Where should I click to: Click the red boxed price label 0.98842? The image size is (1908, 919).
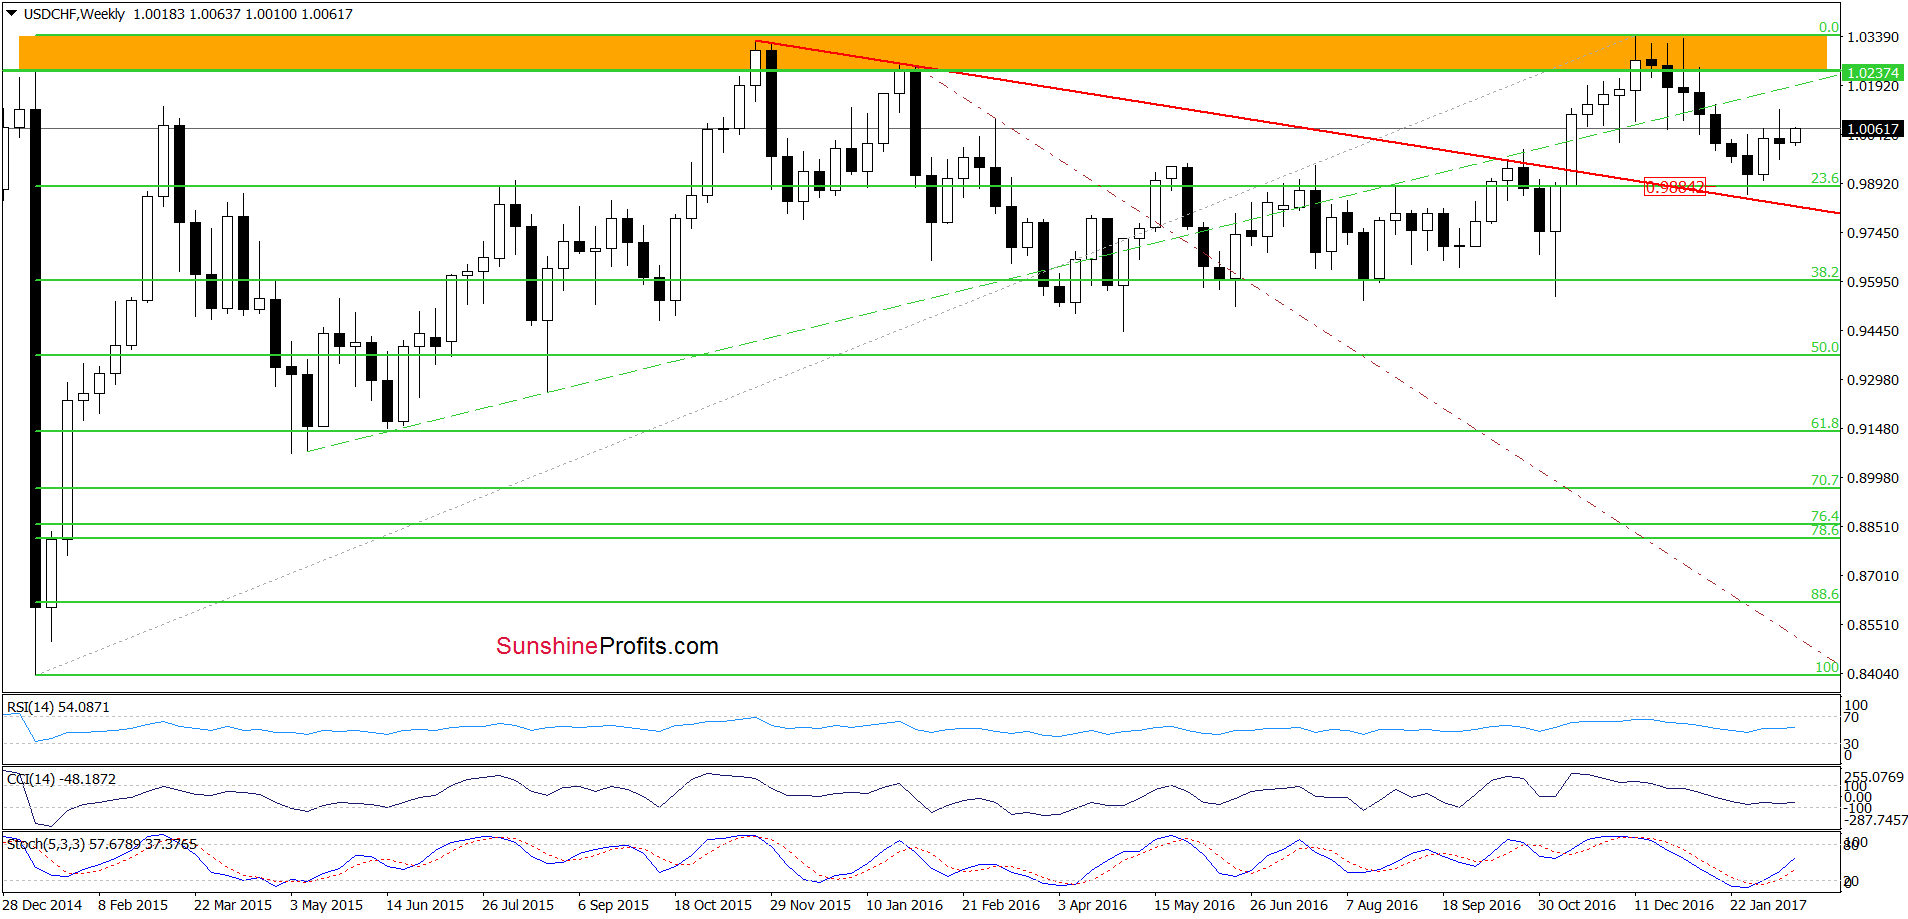click(x=1675, y=187)
